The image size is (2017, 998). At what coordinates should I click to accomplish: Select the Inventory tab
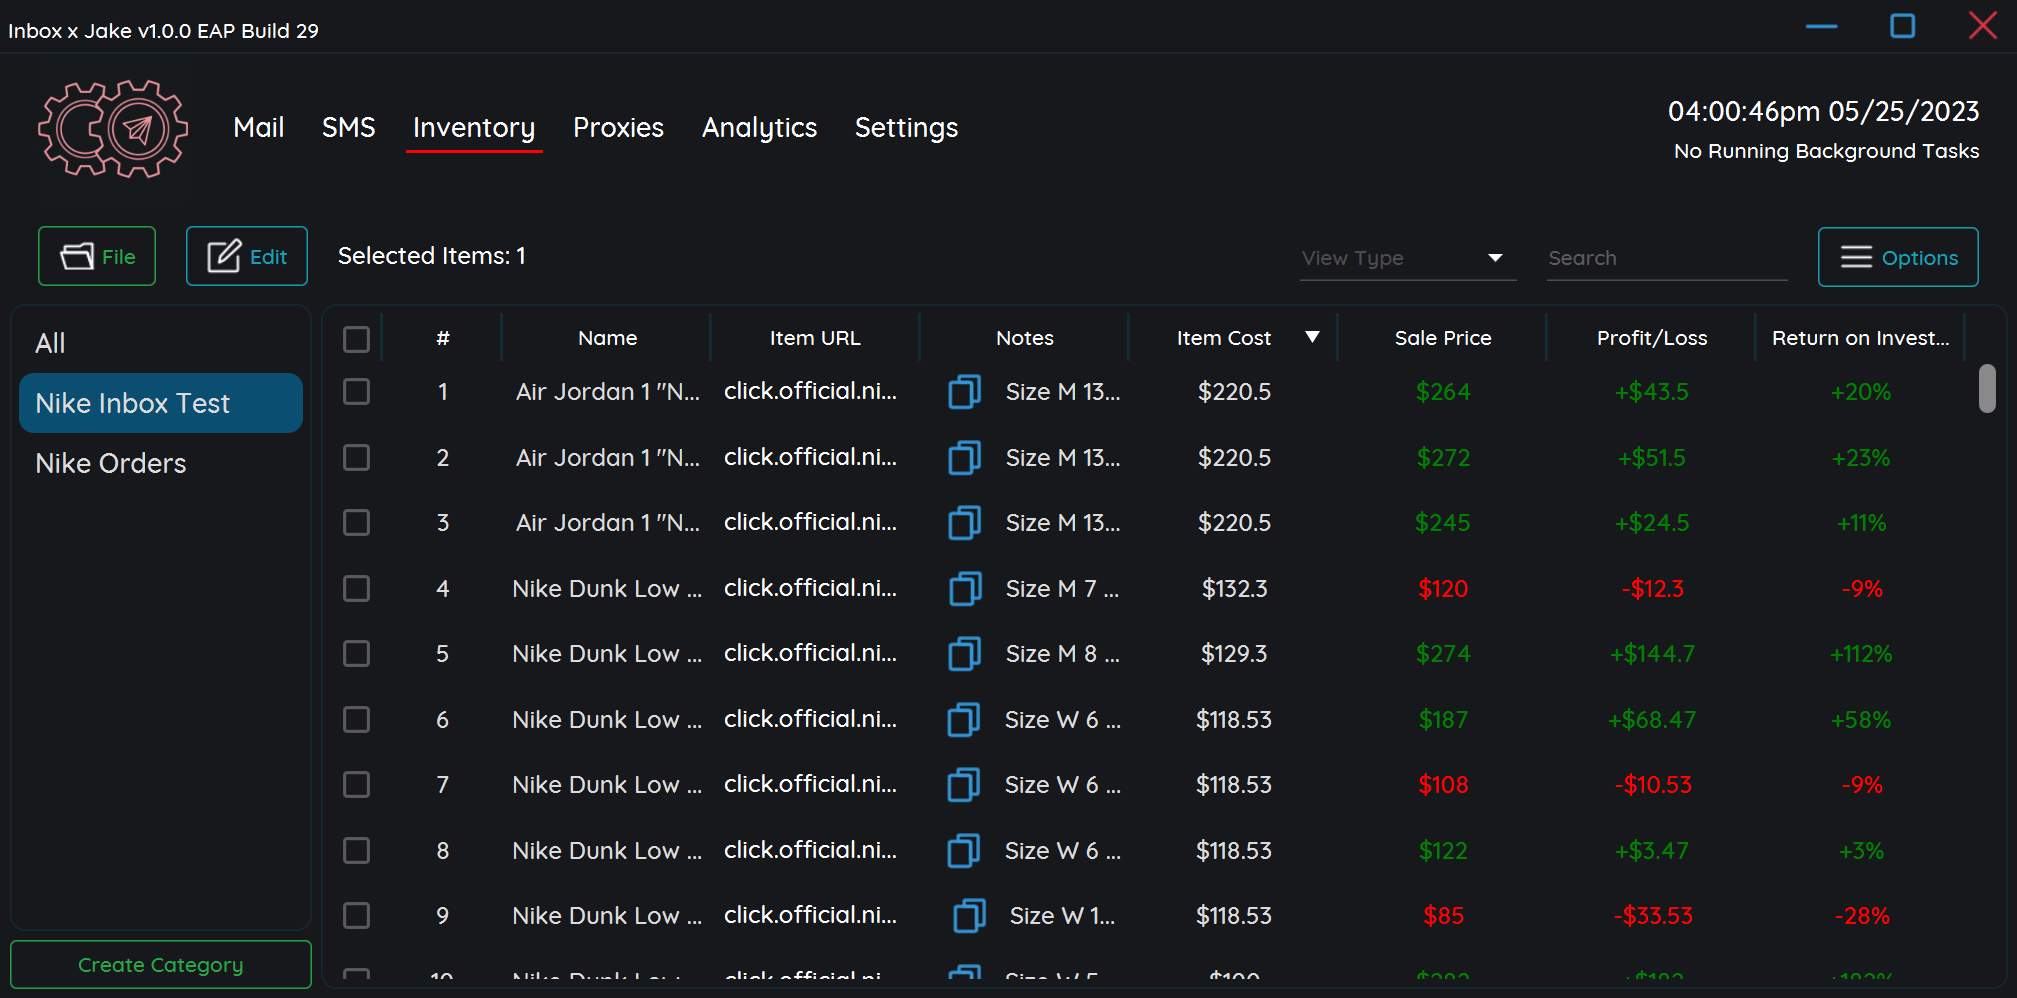point(474,127)
